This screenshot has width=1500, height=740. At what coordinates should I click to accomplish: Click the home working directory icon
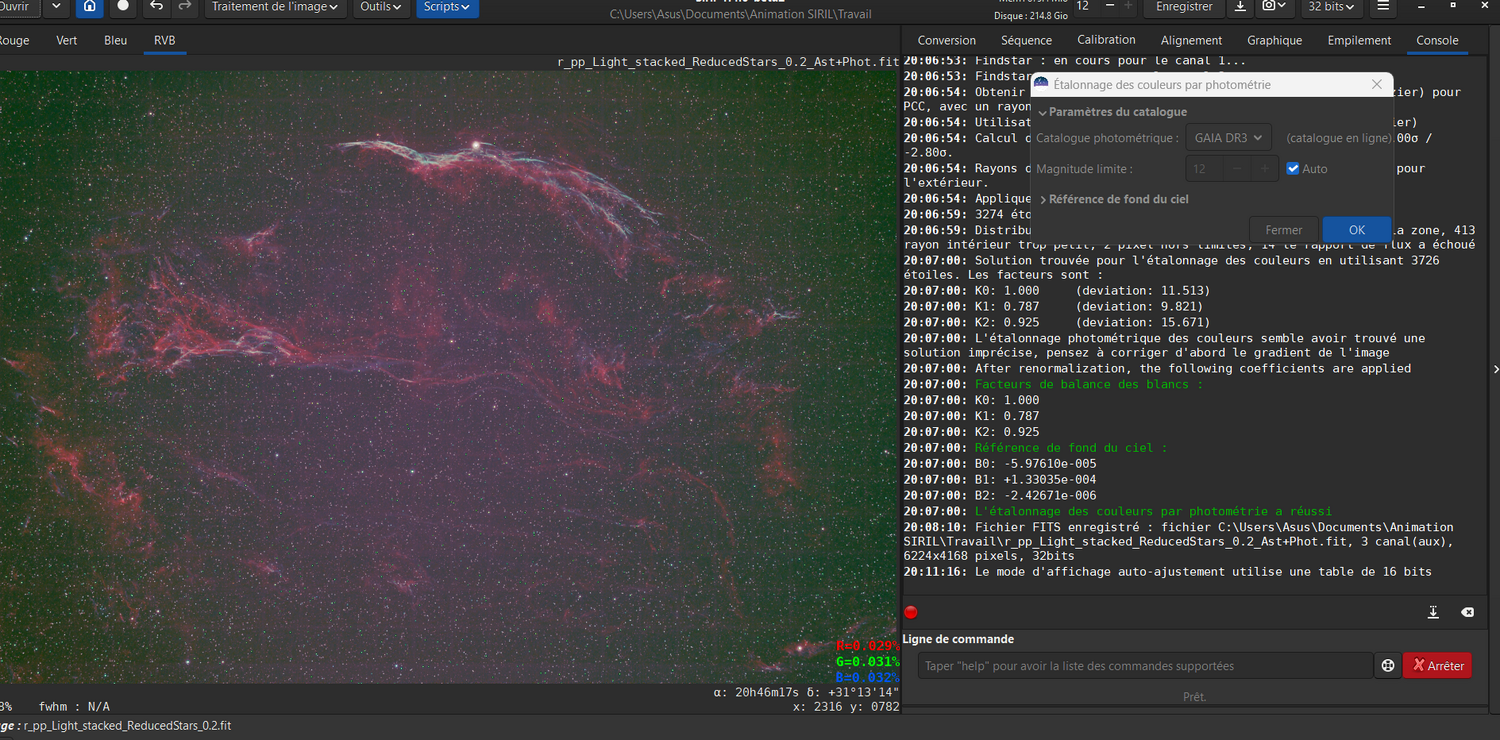click(x=90, y=7)
